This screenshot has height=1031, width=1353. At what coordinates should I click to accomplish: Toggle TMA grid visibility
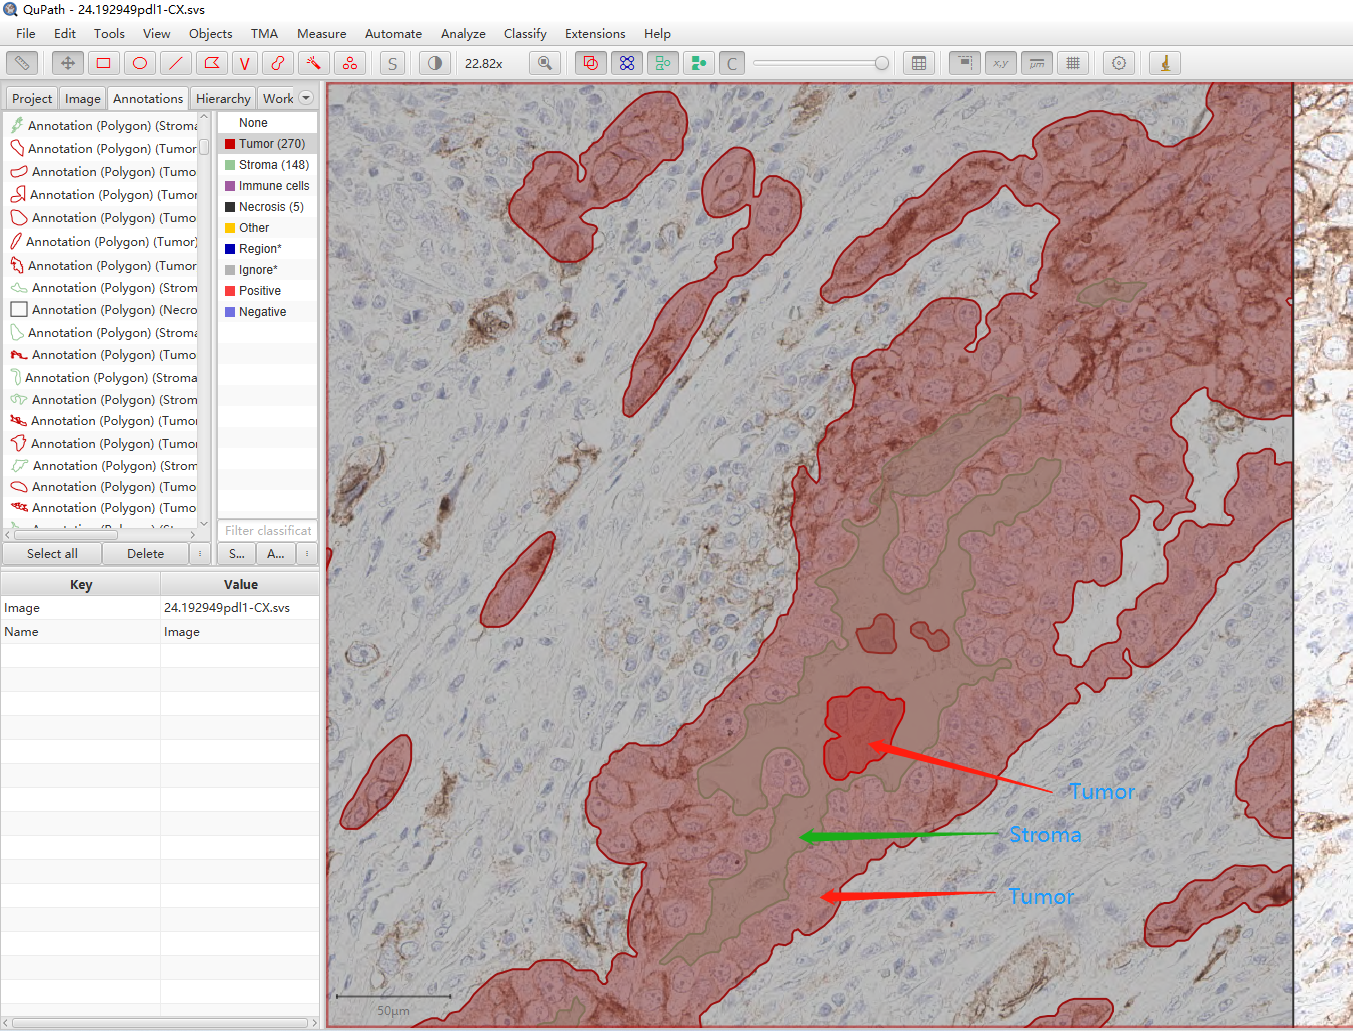(x=627, y=63)
